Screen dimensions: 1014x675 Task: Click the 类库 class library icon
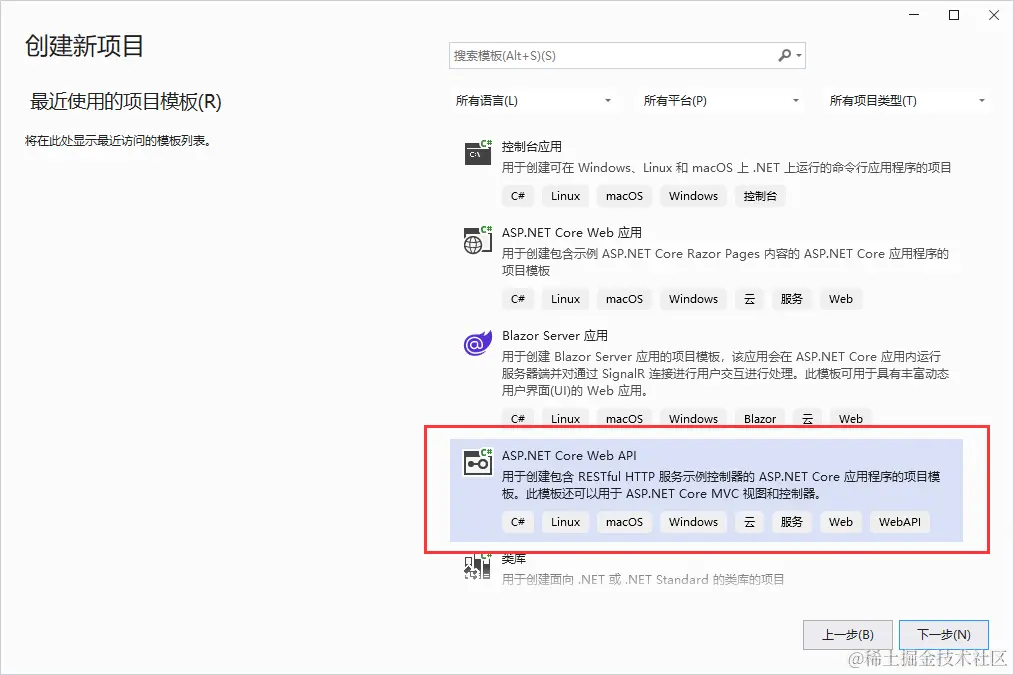[478, 566]
